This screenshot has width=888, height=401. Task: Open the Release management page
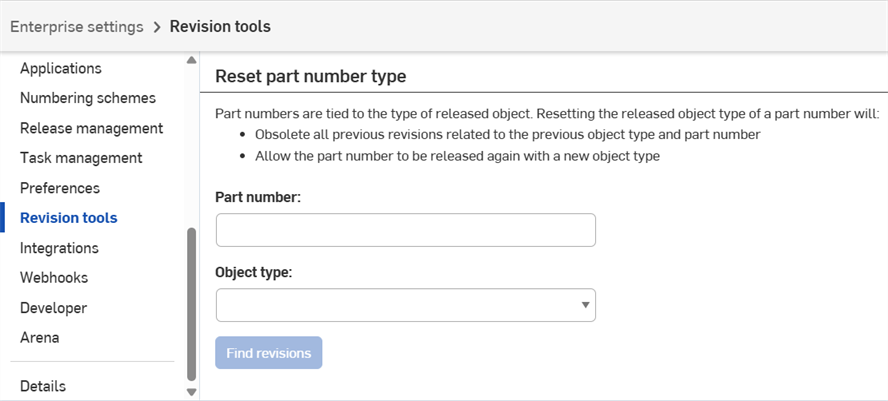(91, 128)
